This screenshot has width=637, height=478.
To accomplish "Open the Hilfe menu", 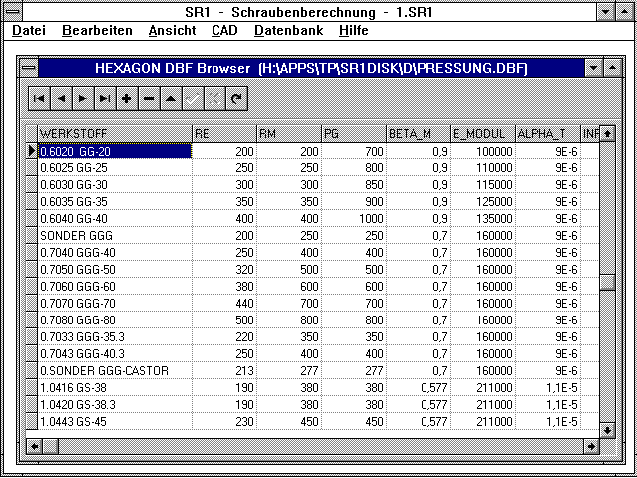I will (354, 31).
